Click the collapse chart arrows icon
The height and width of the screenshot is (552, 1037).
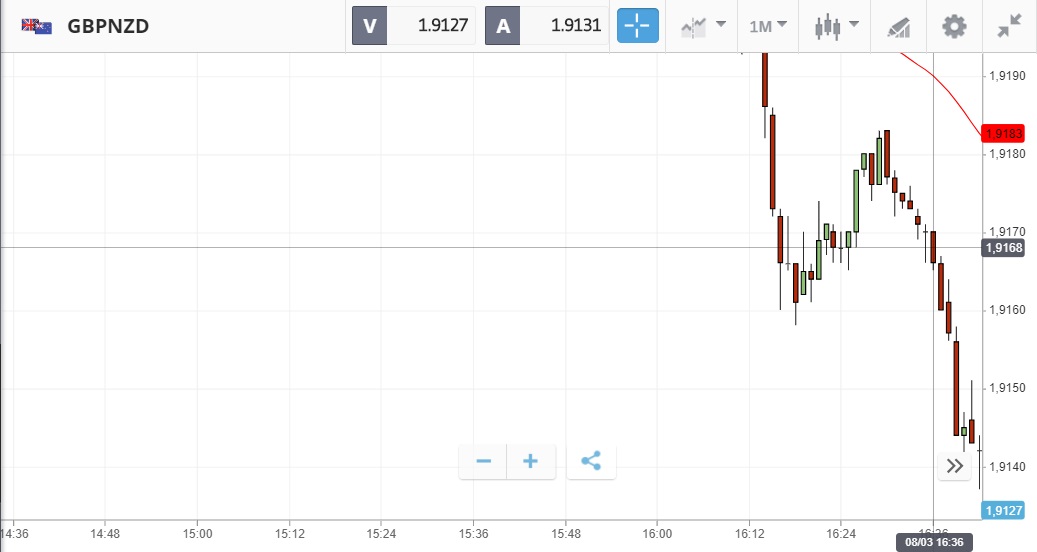[1008, 26]
